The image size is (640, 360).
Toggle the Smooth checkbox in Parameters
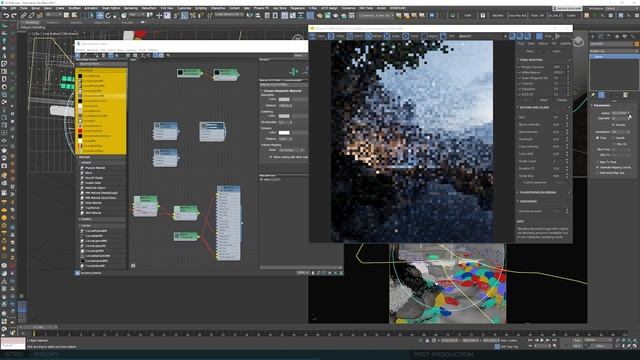pyautogui.click(x=613, y=124)
